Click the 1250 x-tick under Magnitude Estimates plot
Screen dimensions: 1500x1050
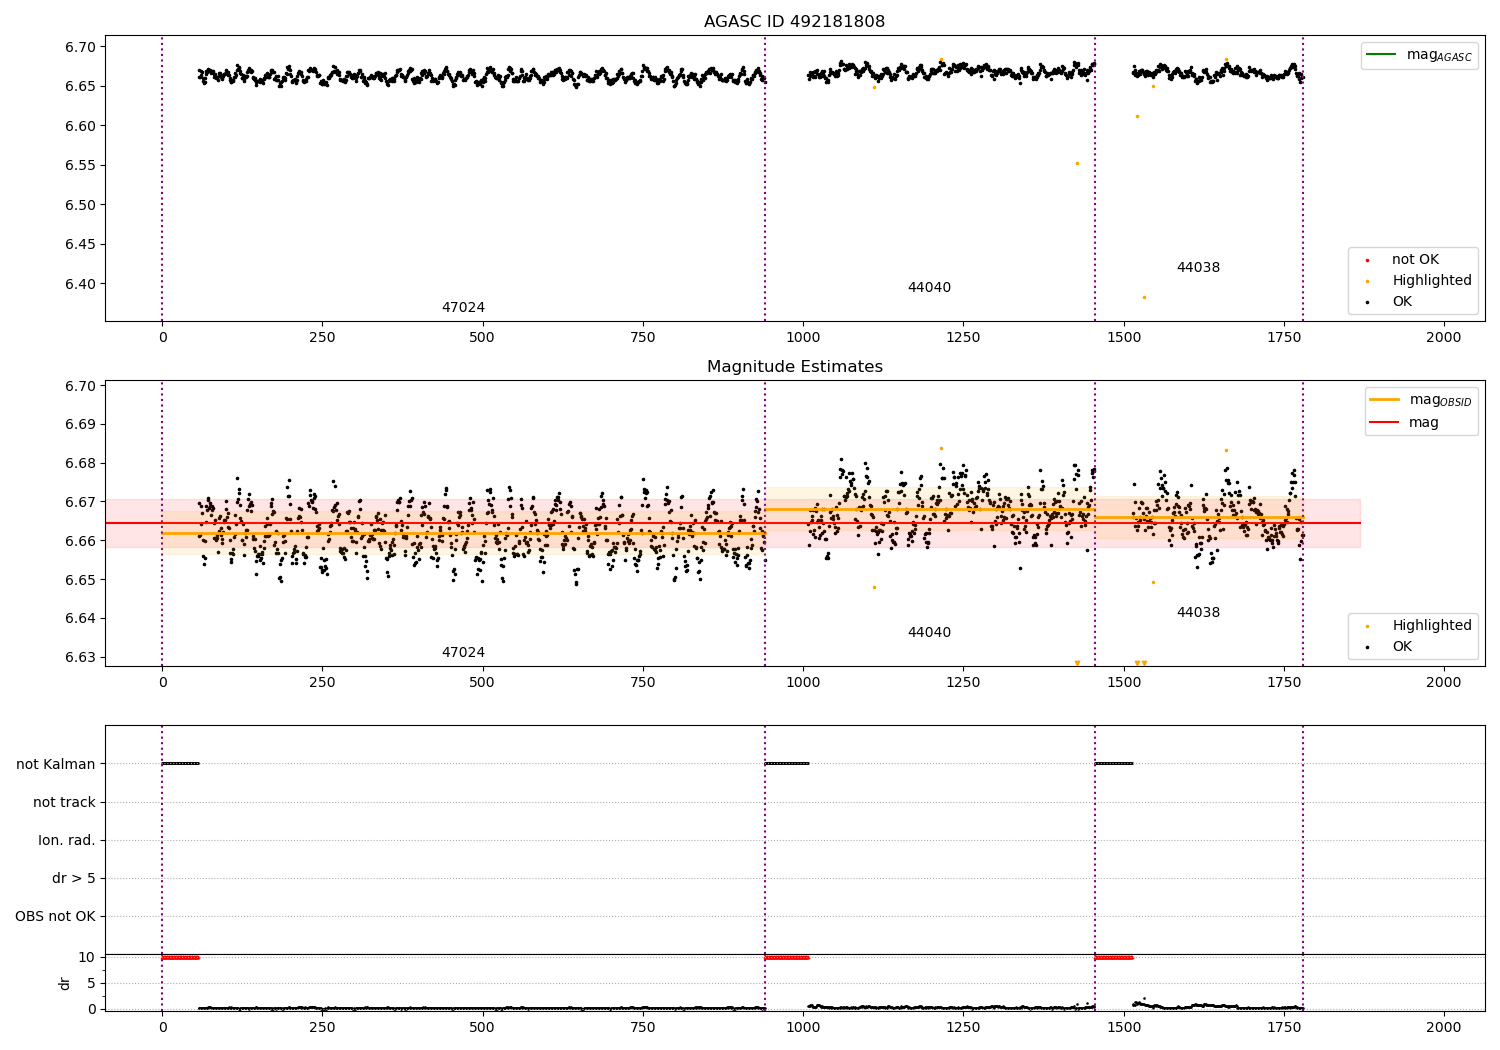[x=963, y=682]
